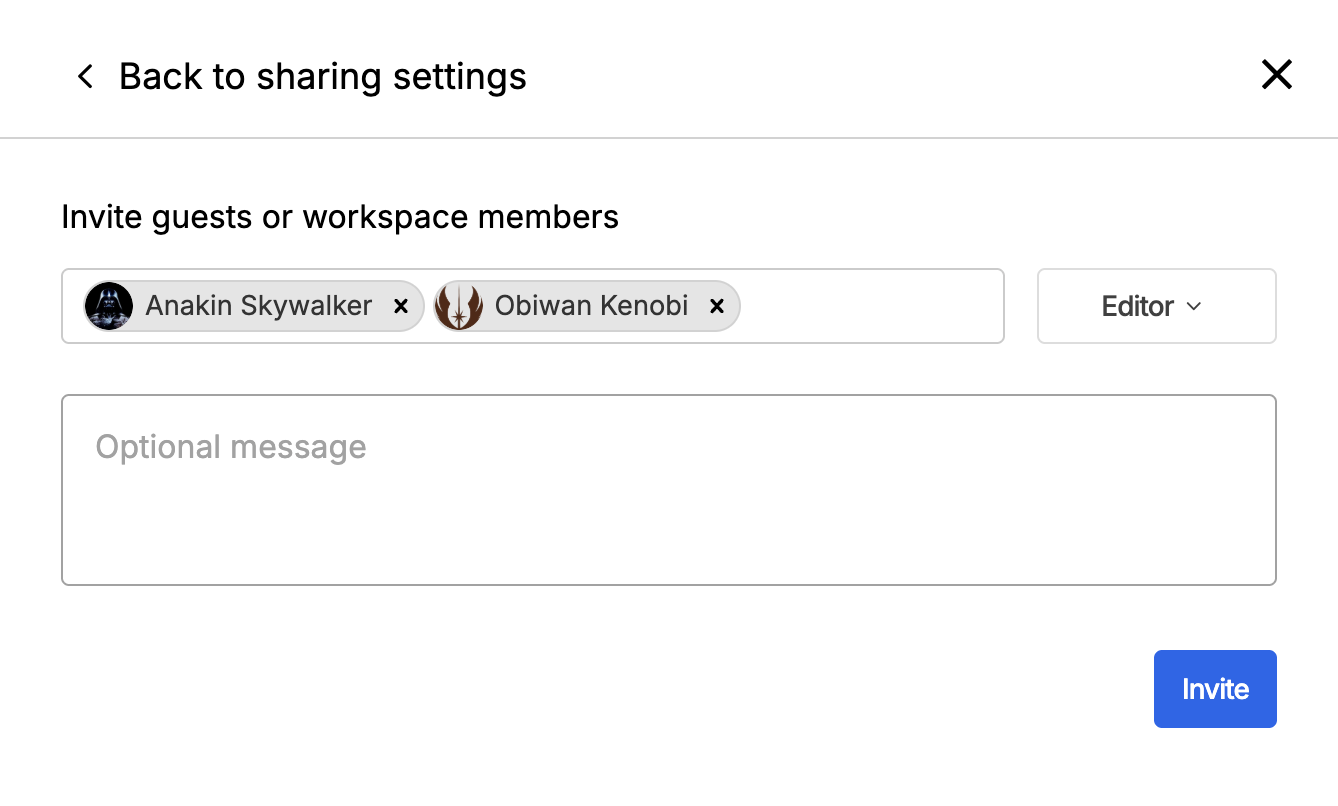
Task: Select the Obiwan Kenobi name chip
Action: (591, 306)
